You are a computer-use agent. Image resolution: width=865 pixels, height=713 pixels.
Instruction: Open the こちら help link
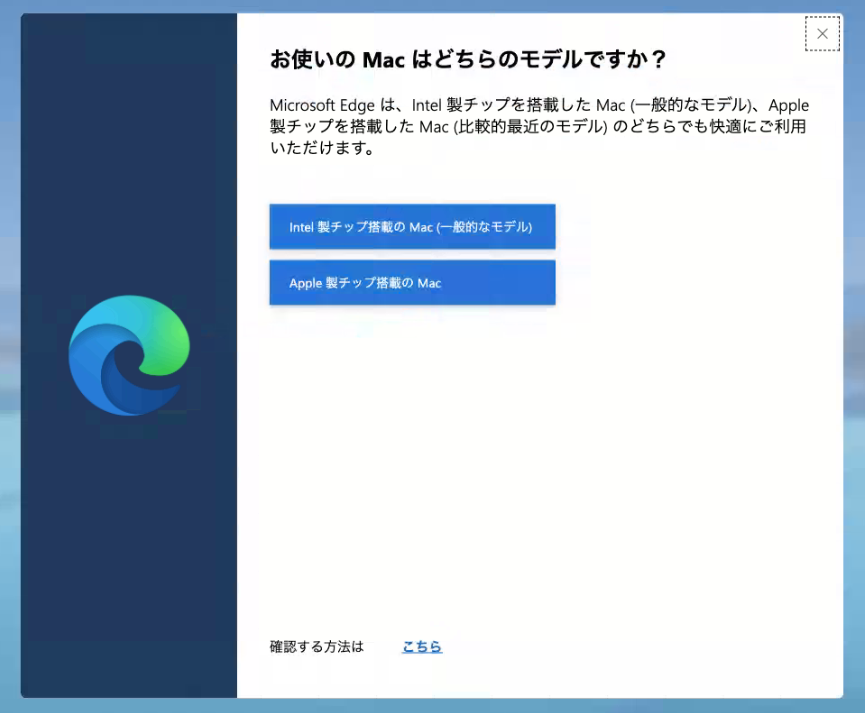[x=422, y=646]
